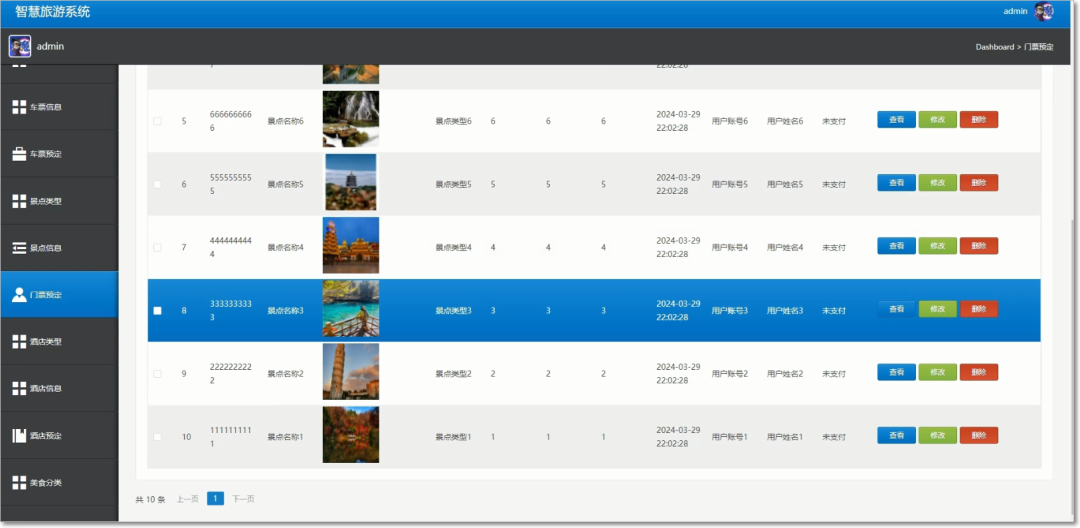Tick the checkbox for row 10

click(x=157, y=437)
